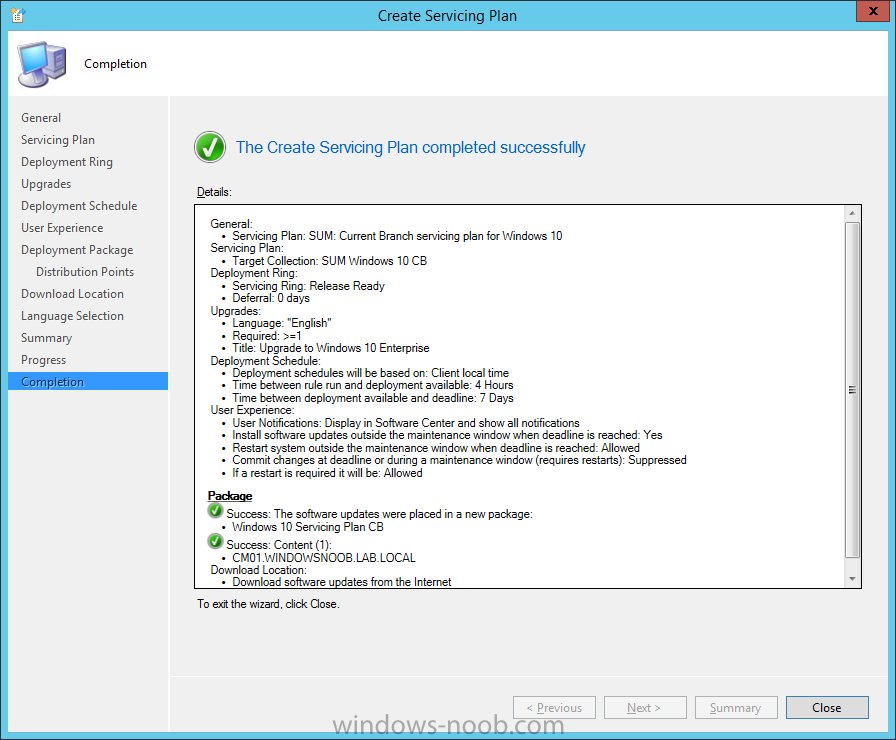Click the 'Target Collection: SUM Windows 10 CB' line
This screenshot has width=896, height=740.
point(330,261)
